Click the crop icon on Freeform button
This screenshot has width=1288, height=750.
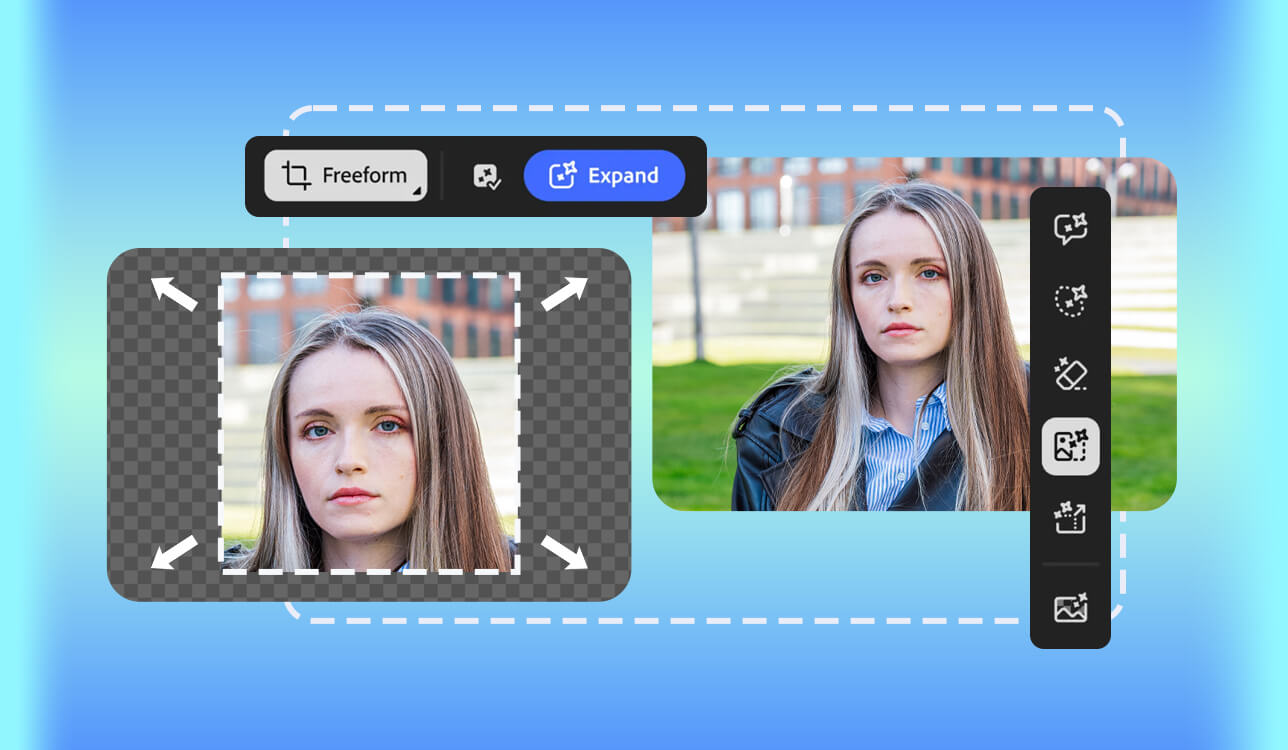pos(296,176)
